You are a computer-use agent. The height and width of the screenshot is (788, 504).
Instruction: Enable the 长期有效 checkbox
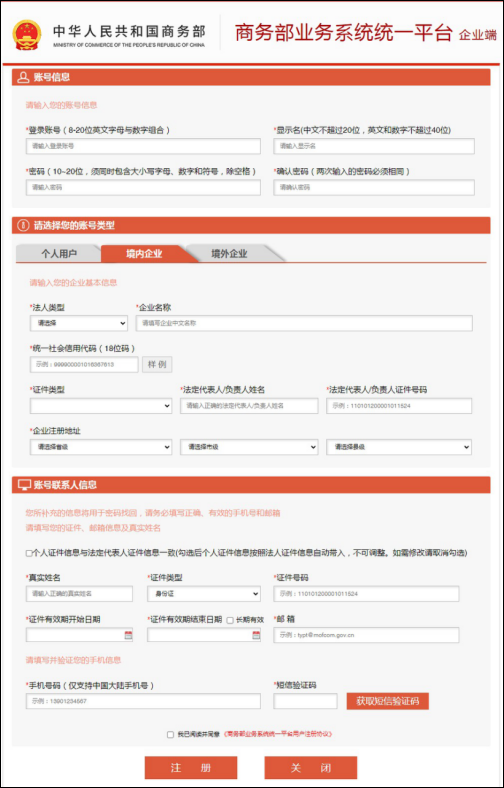tap(230, 620)
